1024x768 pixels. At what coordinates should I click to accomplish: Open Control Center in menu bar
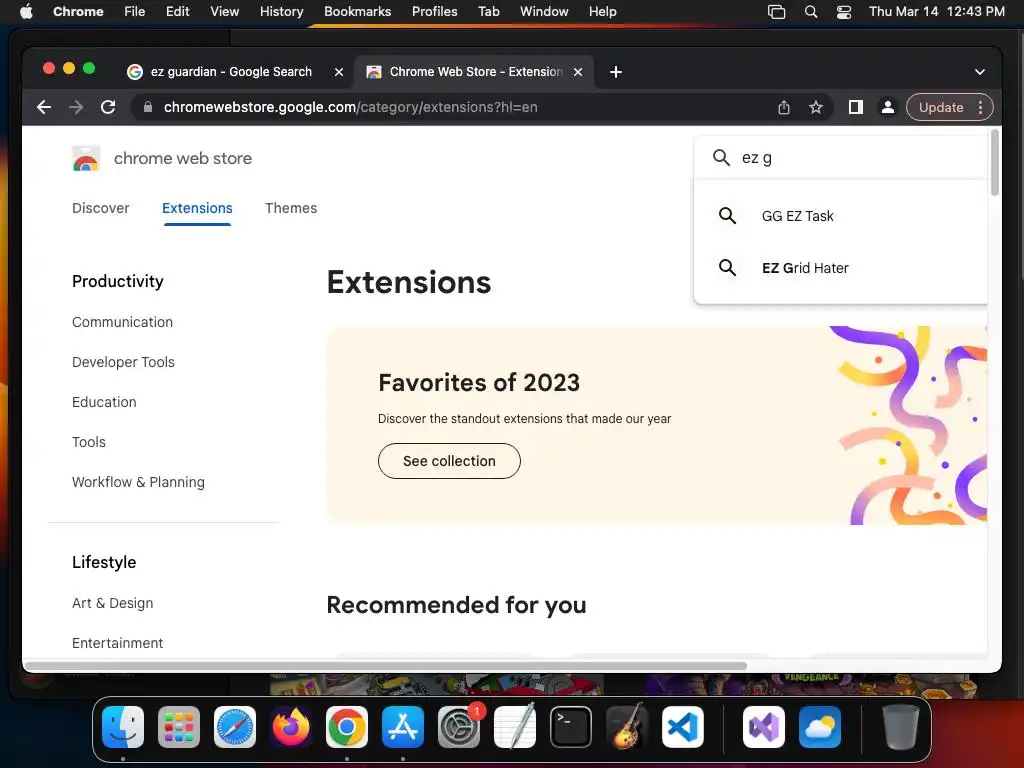844,12
